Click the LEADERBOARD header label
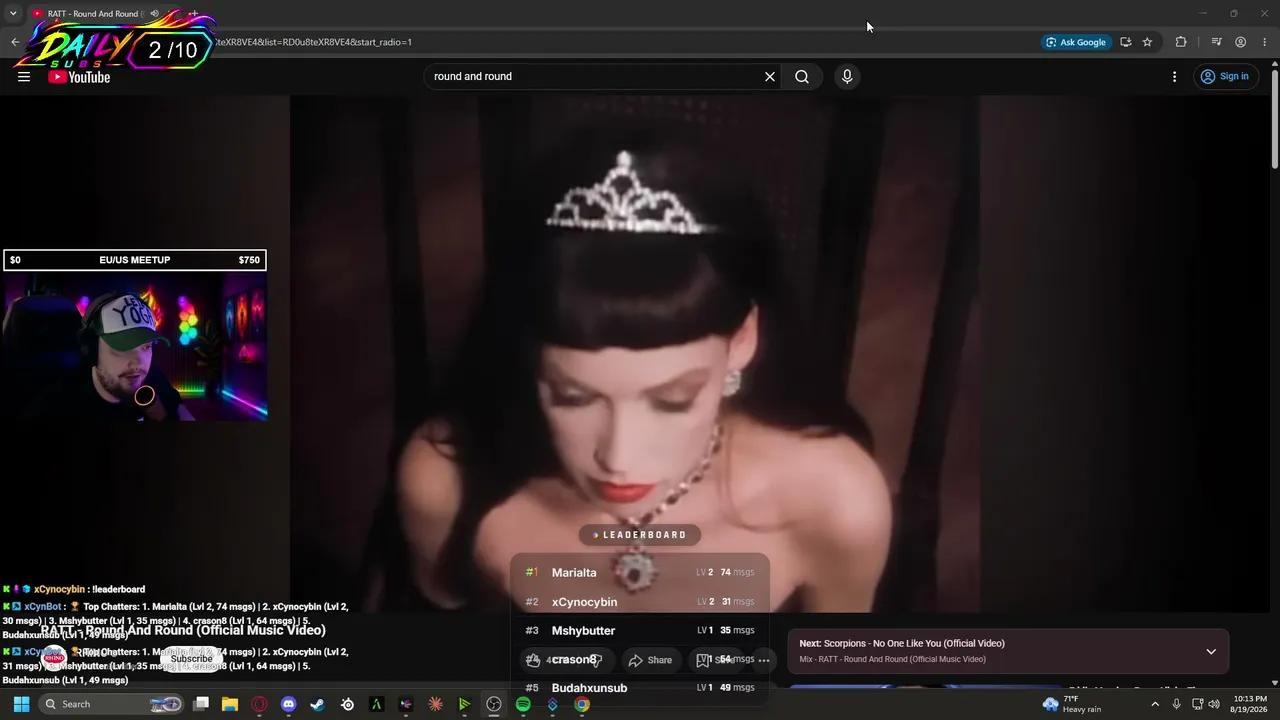Viewport: 1280px width, 720px height. [x=640, y=535]
